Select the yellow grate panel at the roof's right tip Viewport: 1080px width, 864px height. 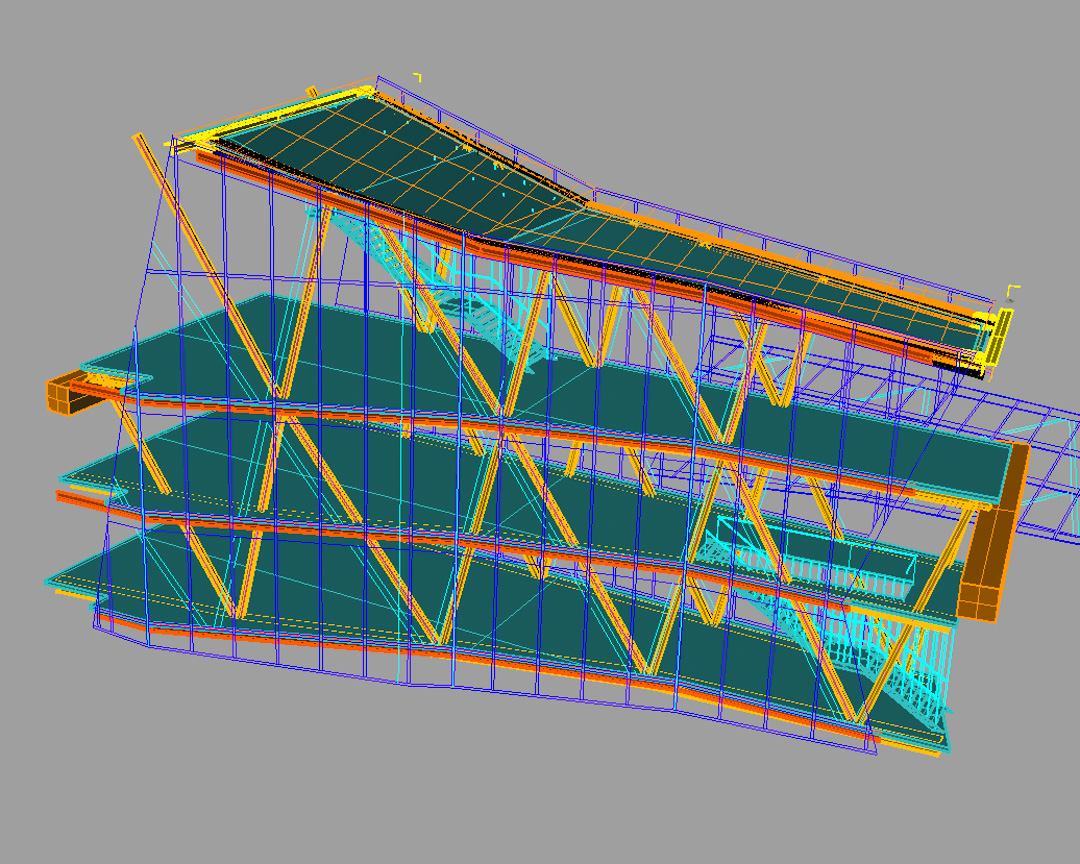(x=999, y=335)
